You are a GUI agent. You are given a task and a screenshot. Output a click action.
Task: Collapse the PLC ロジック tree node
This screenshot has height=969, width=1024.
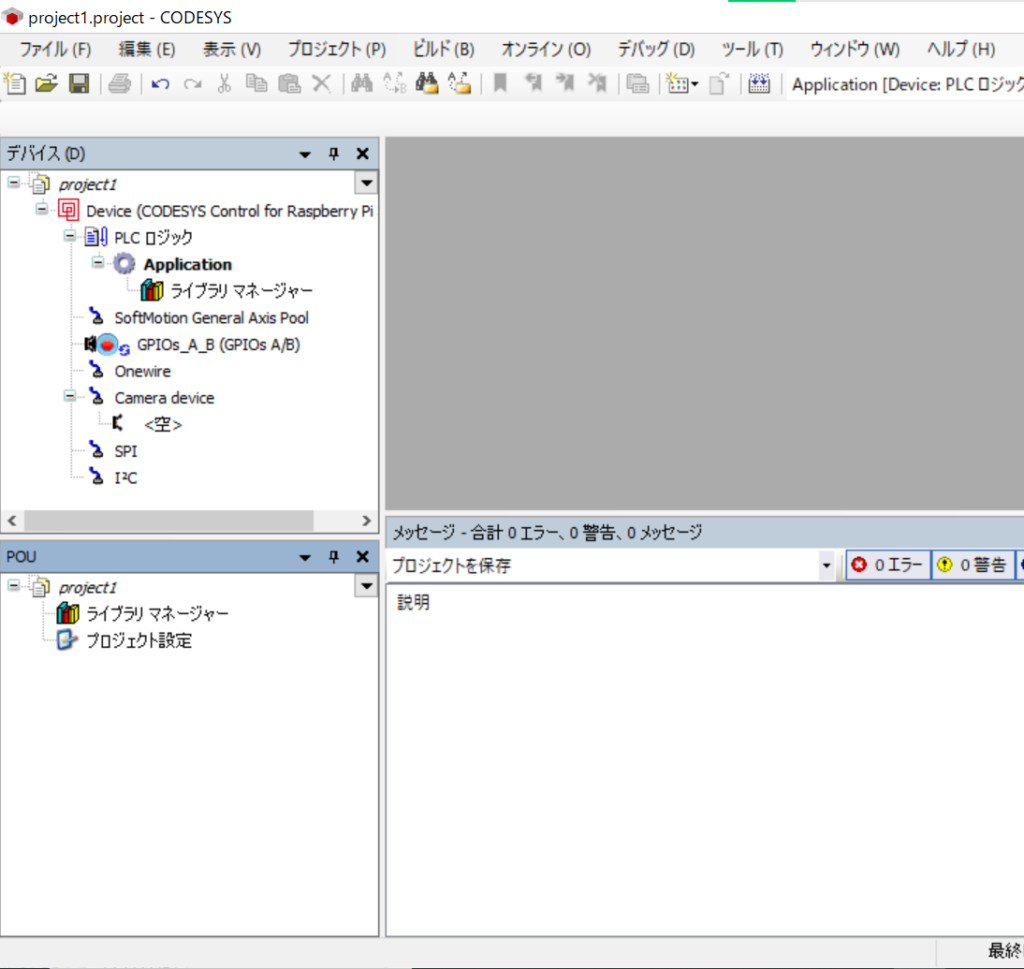(70, 236)
